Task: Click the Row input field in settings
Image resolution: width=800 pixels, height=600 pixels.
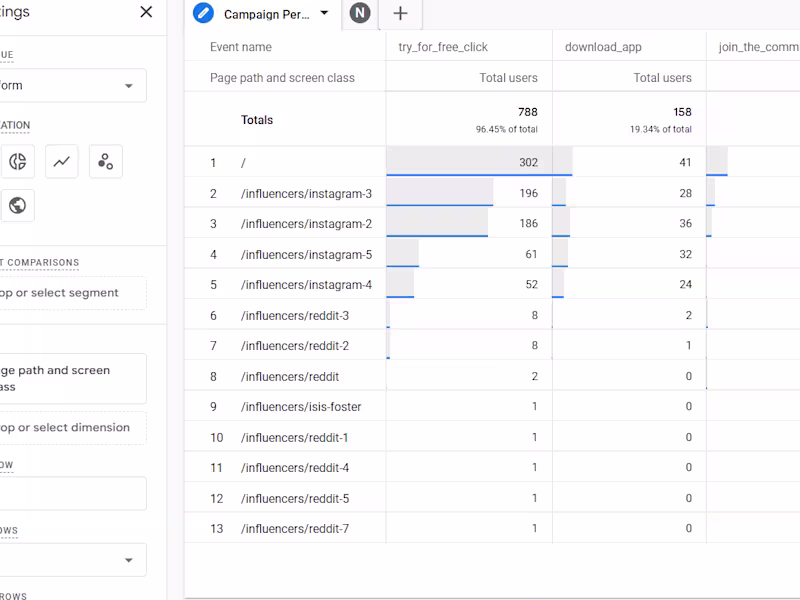Action: (x=75, y=493)
